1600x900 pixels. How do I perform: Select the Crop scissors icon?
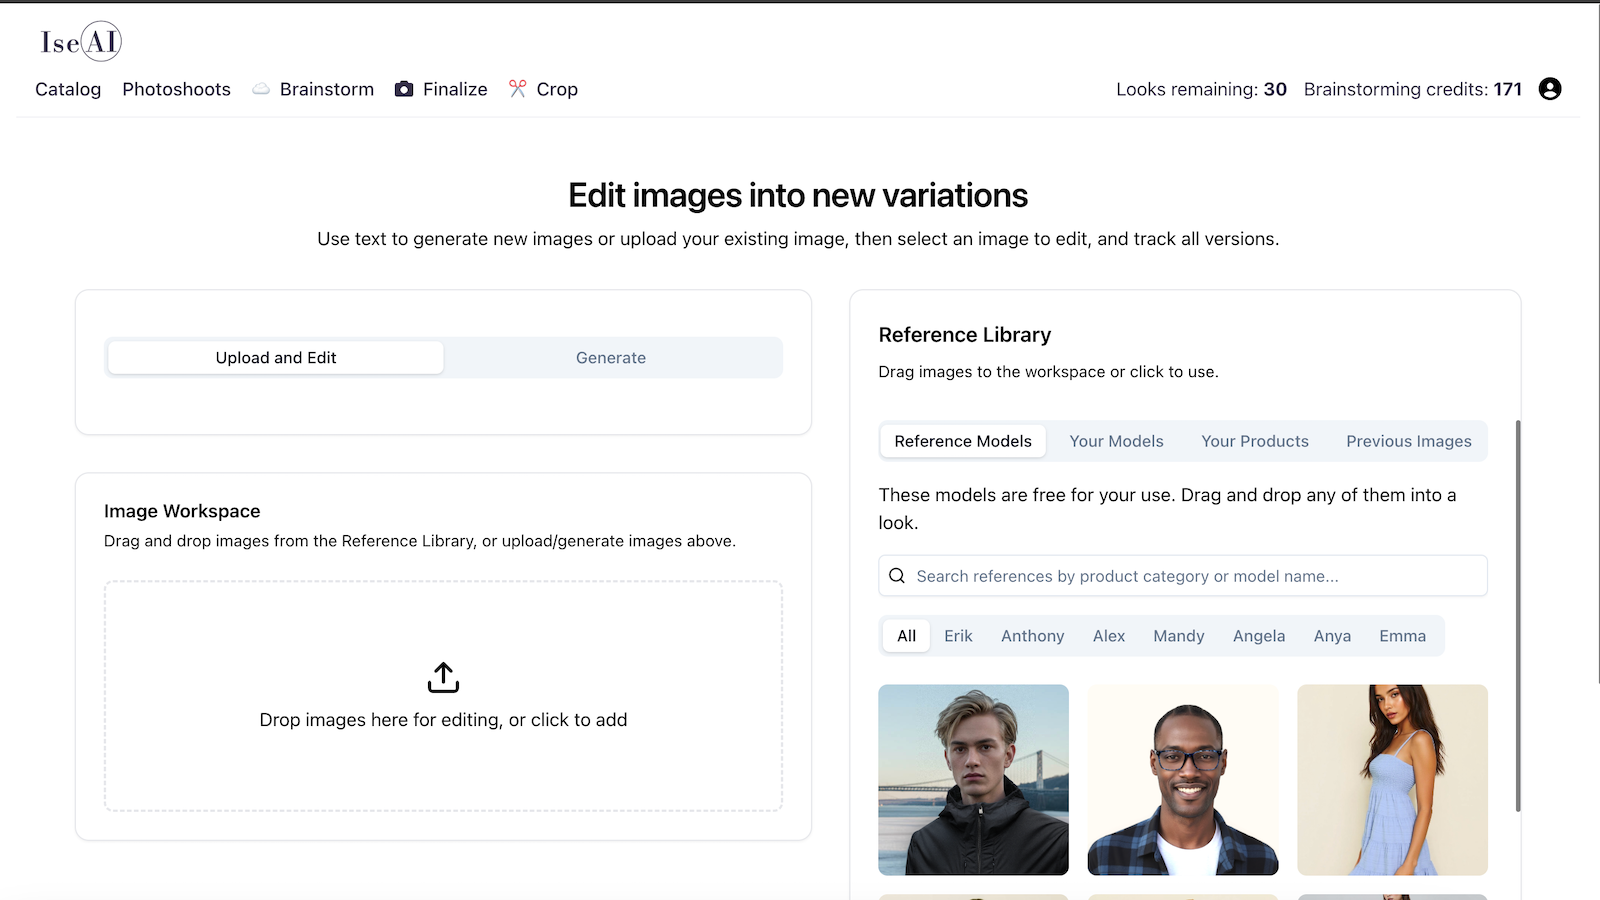518,89
